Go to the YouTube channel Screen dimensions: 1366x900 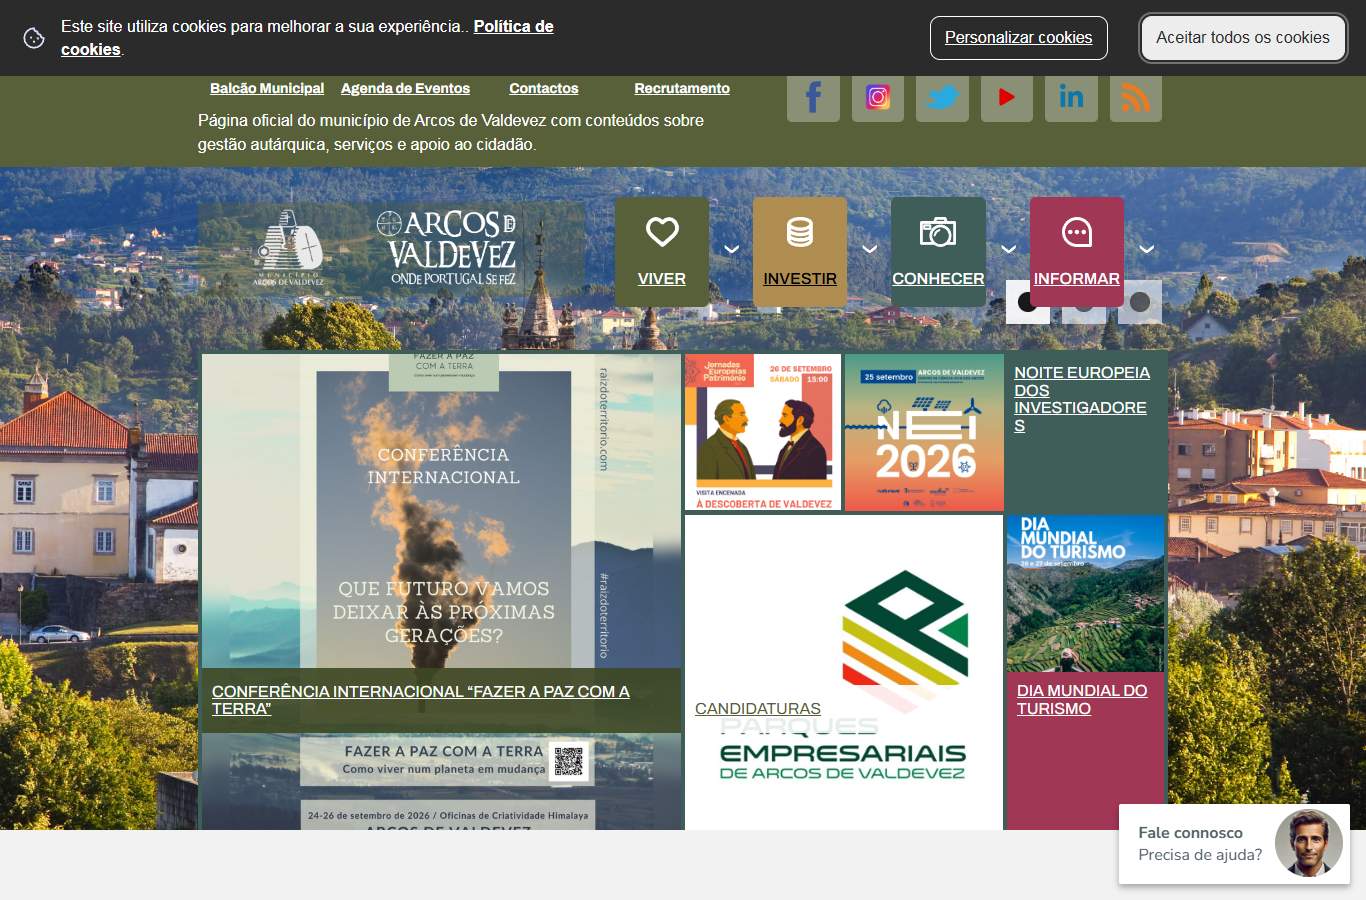tap(1007, 97)
